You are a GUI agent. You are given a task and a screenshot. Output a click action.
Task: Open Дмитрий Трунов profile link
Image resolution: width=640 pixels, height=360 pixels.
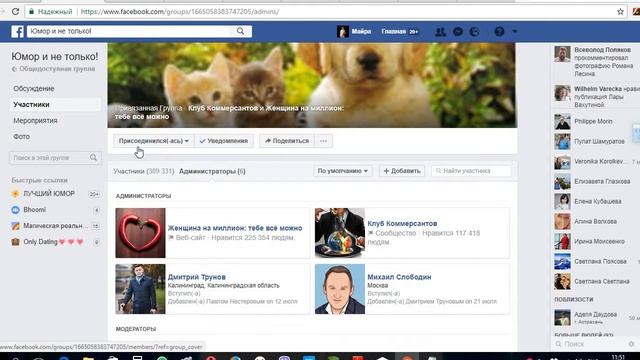pos(197,277)
